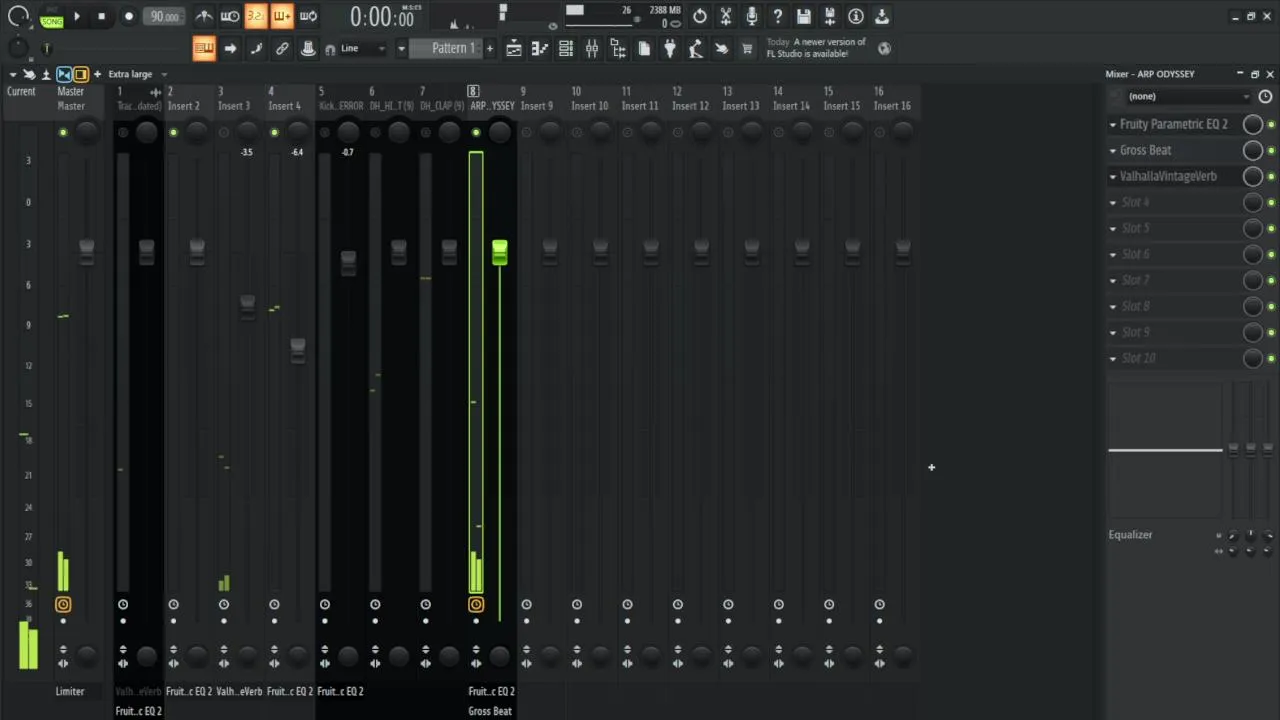The image size is (1280, 720).
Task: Click the stamp multilink controllers icon
Action: (308, 48)
